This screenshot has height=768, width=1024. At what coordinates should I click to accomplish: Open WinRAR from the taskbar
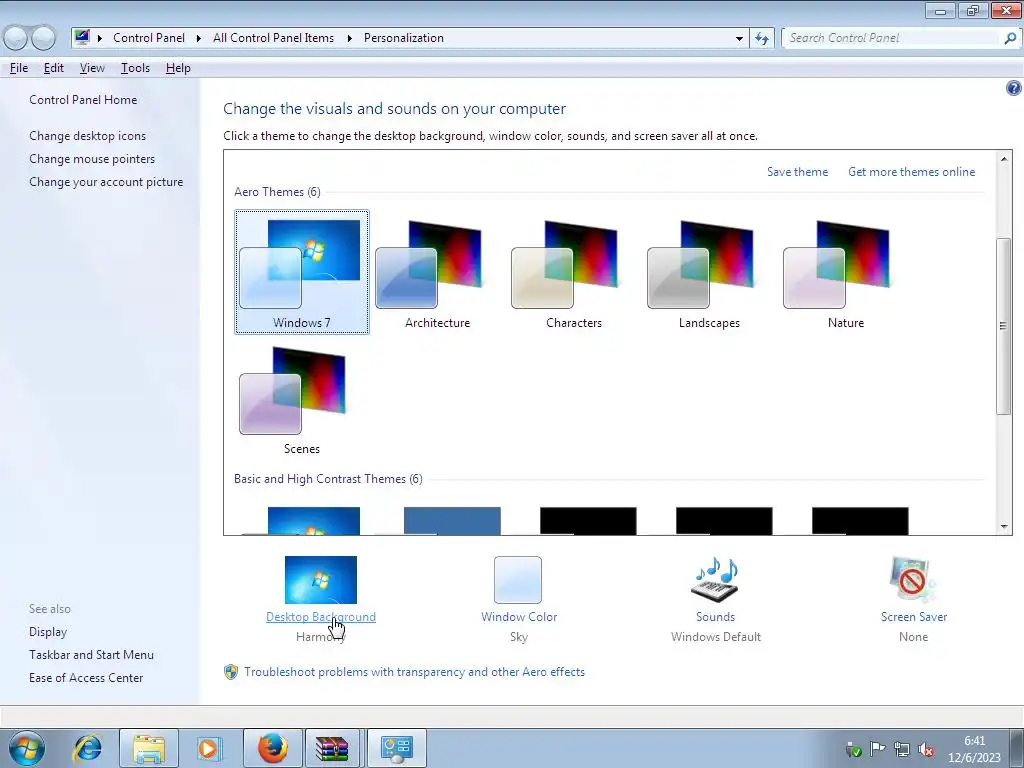(x=332, y=748)
